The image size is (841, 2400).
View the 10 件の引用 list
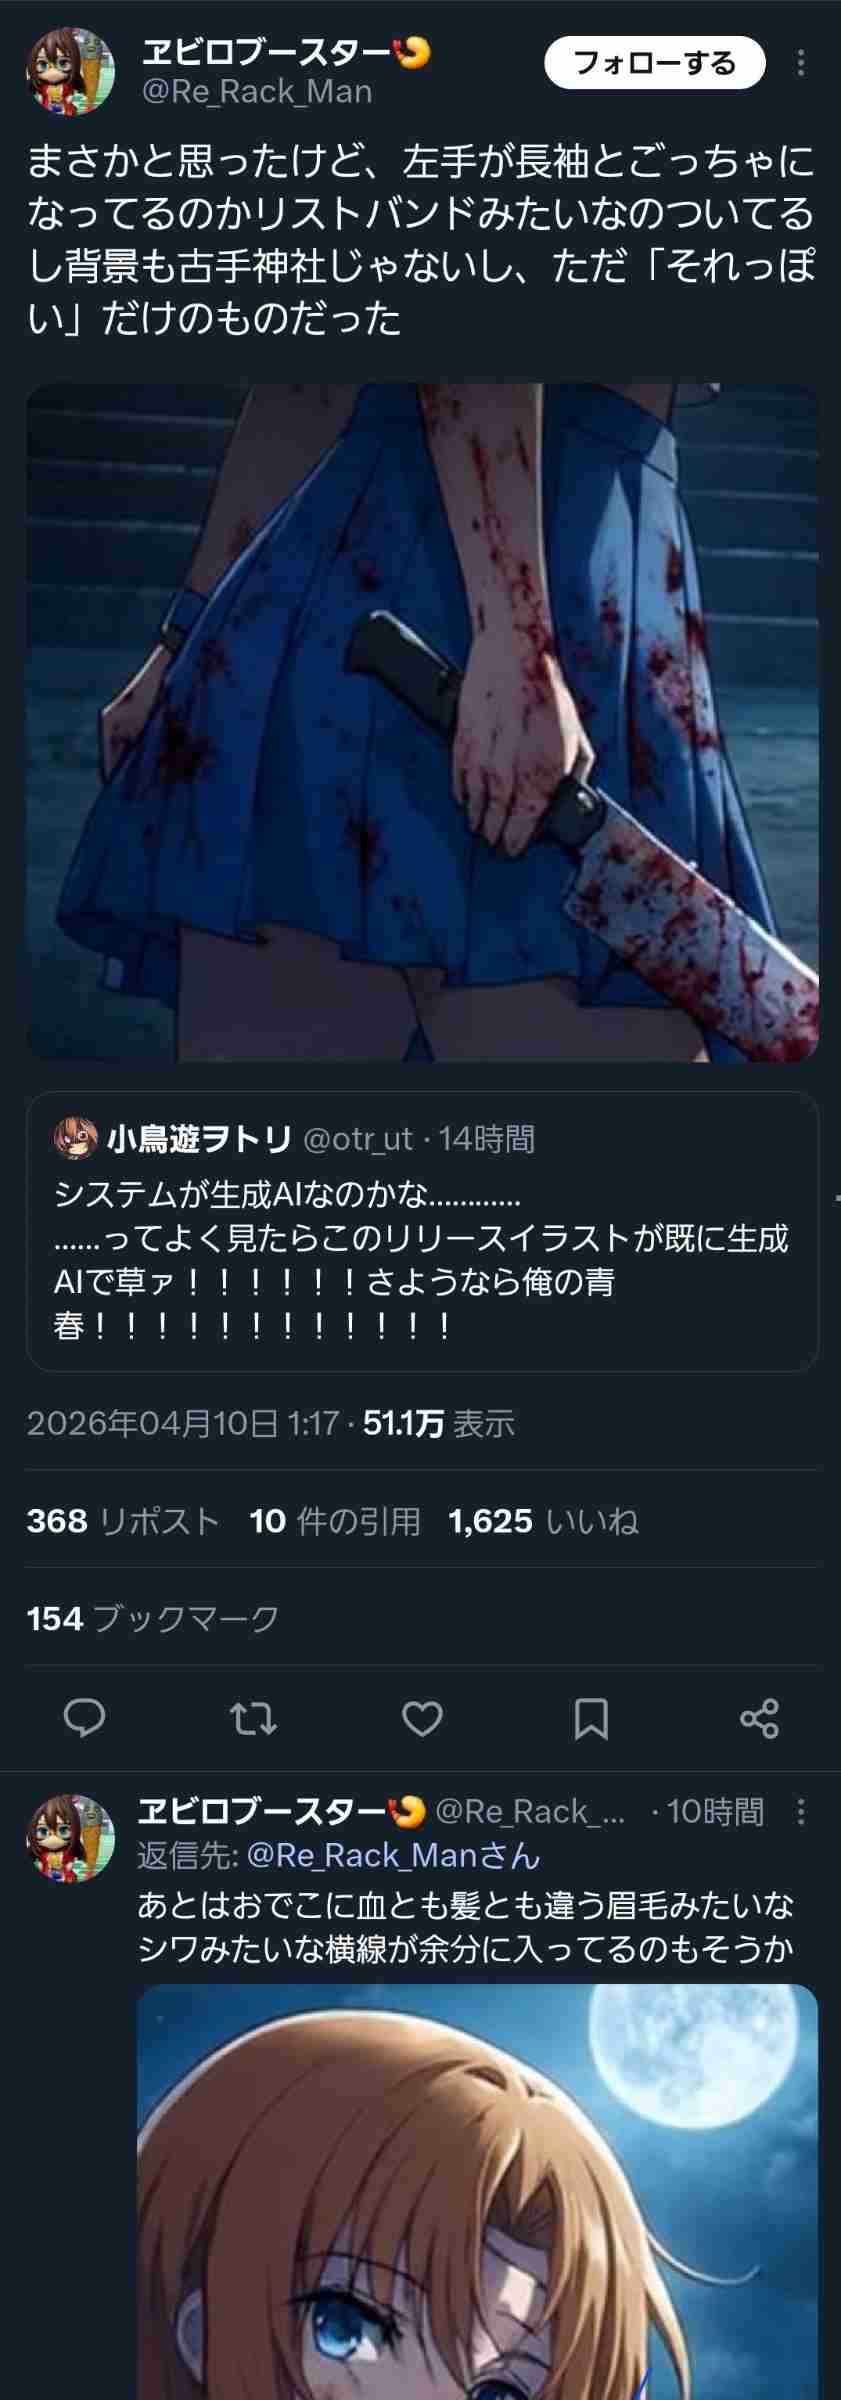pos(335,1521)
